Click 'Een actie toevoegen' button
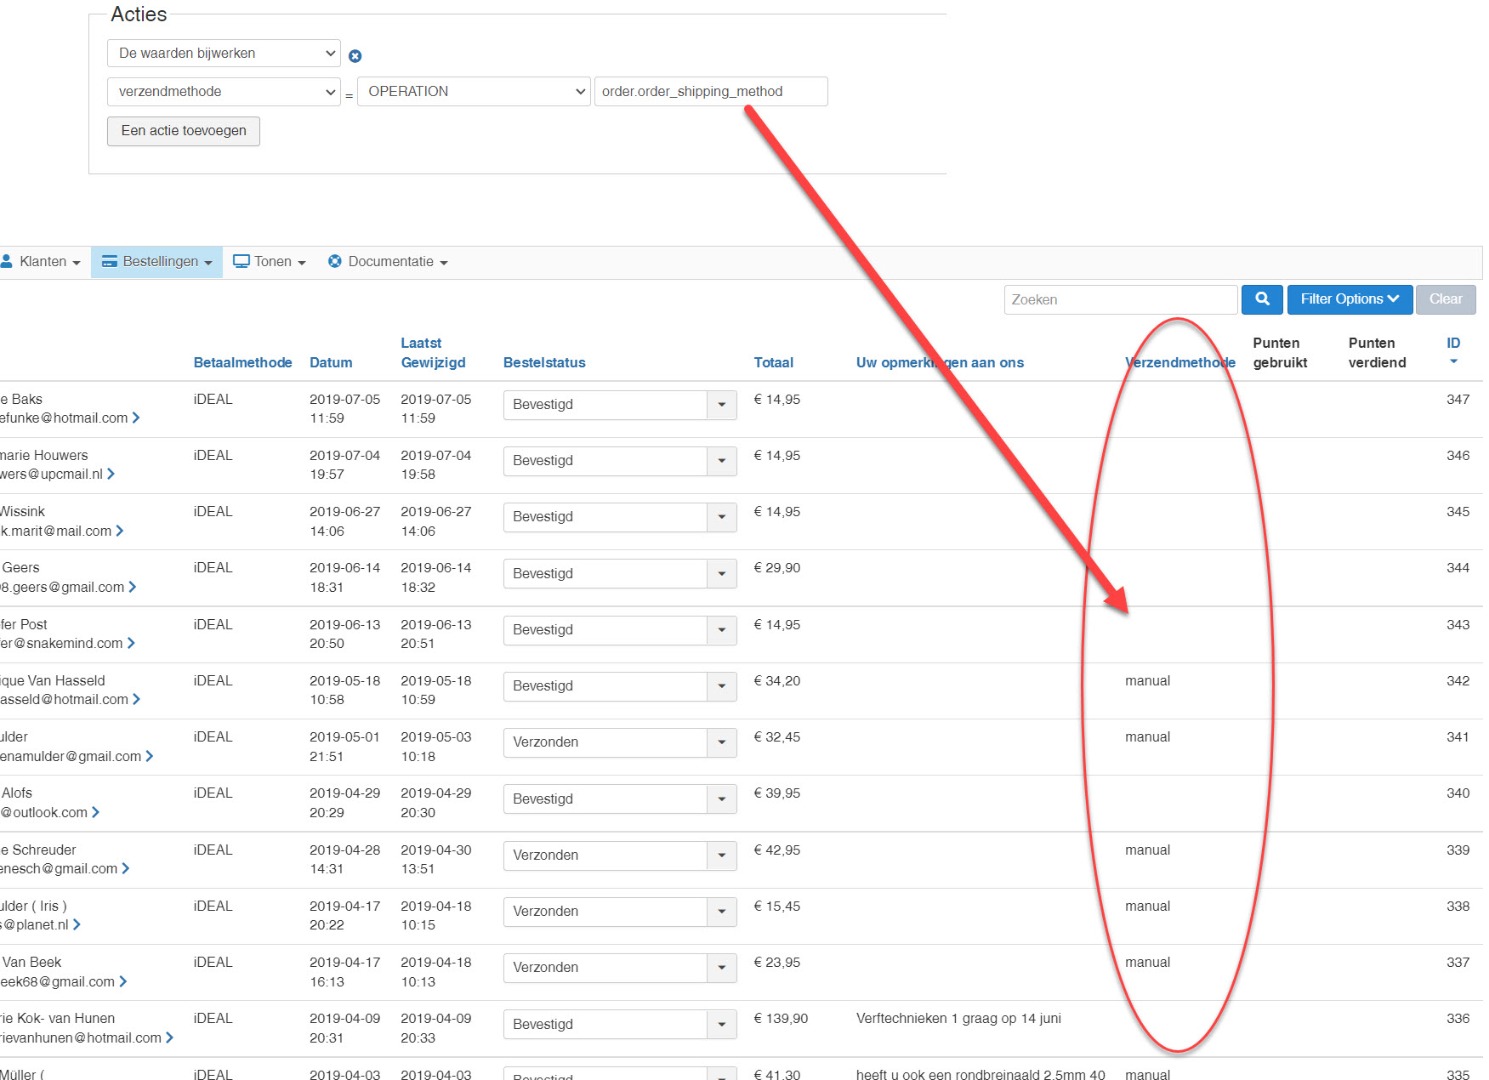 (183, 131)
